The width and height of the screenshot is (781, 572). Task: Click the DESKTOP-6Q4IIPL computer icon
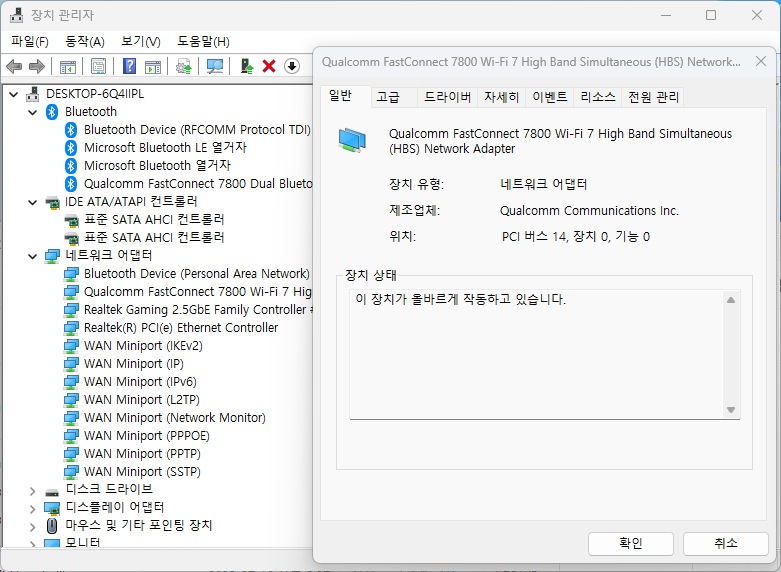tap(33, 94)
